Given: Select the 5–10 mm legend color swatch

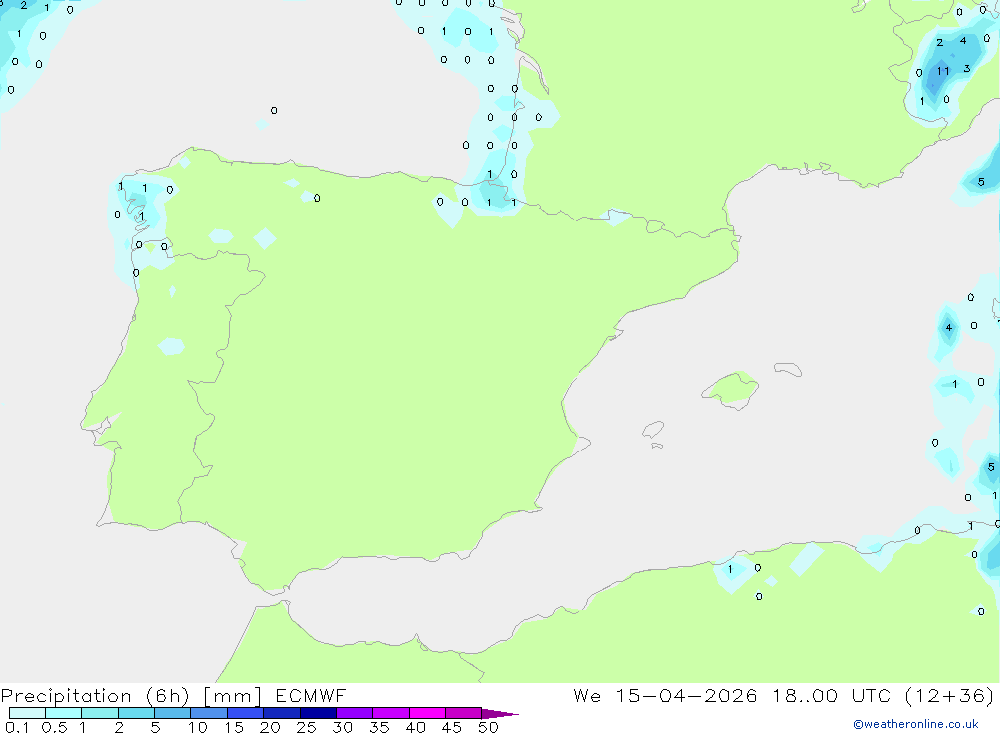Looking at the screenshot, I should [173, 713].
